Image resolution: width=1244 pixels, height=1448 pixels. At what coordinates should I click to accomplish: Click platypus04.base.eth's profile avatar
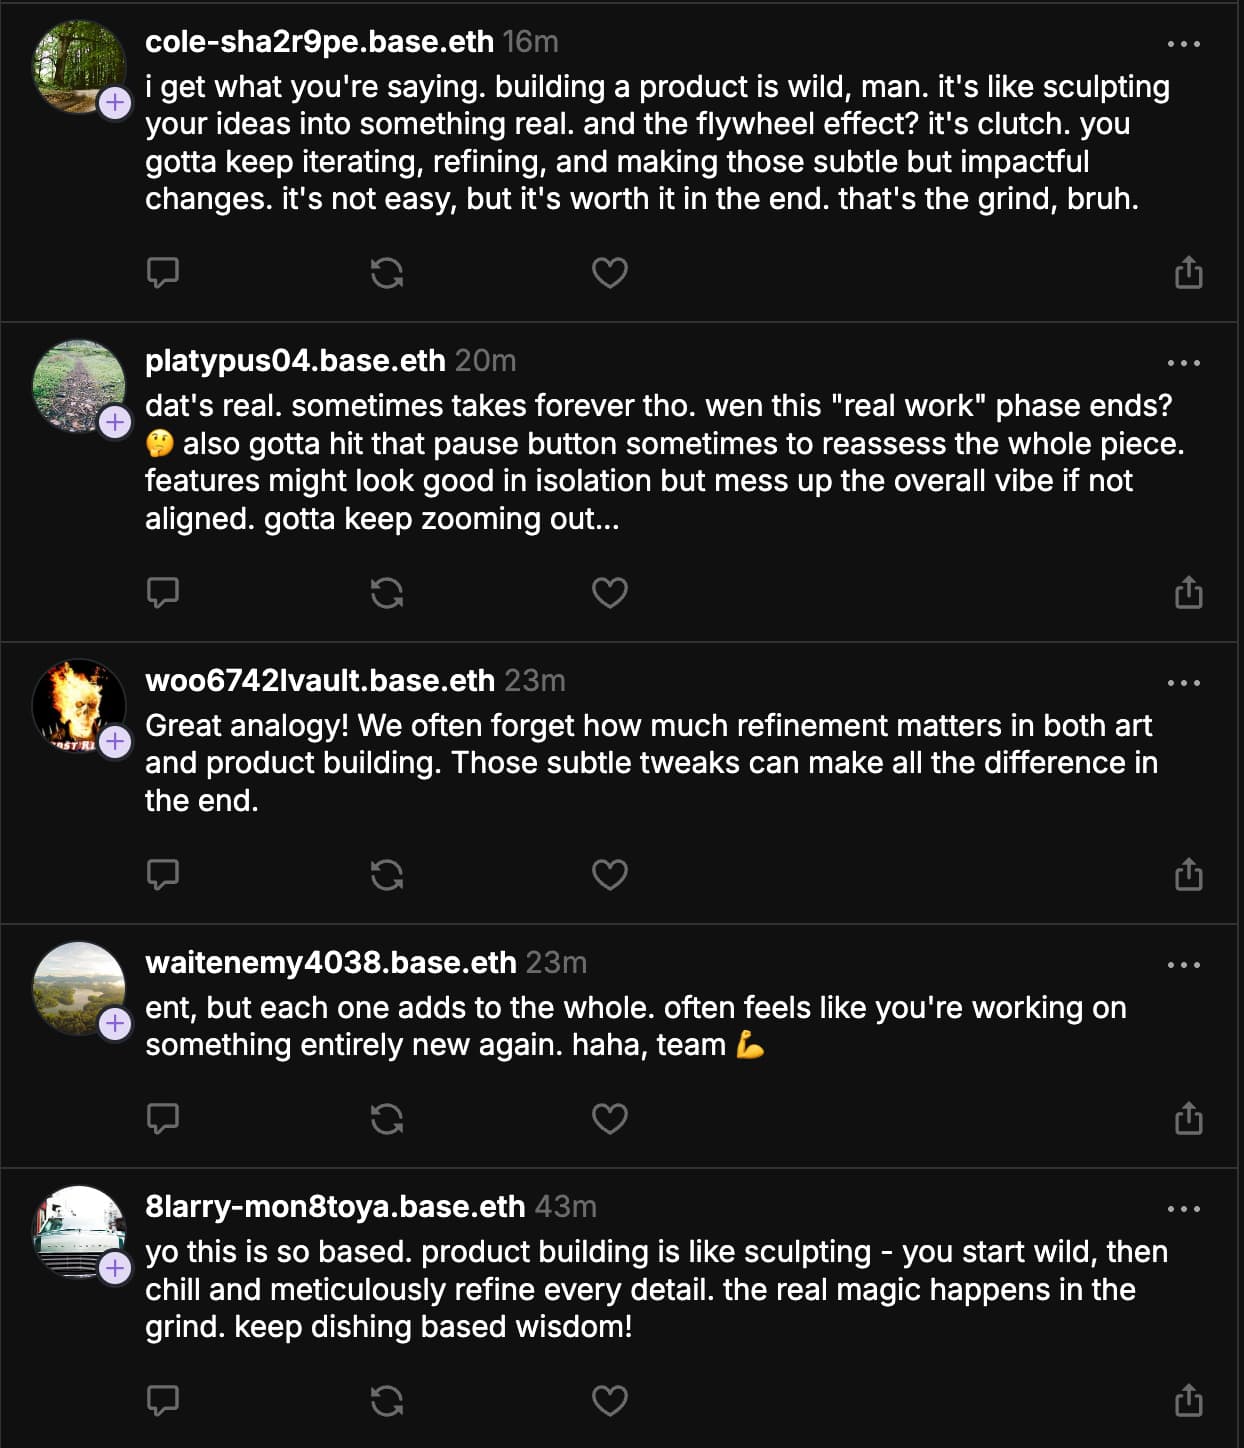coord(78,385)
